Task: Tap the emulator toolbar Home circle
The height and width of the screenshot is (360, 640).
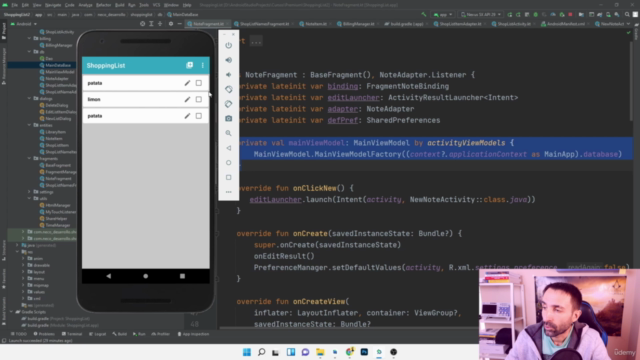Action: pyautogui.click(x=229, y=162)
